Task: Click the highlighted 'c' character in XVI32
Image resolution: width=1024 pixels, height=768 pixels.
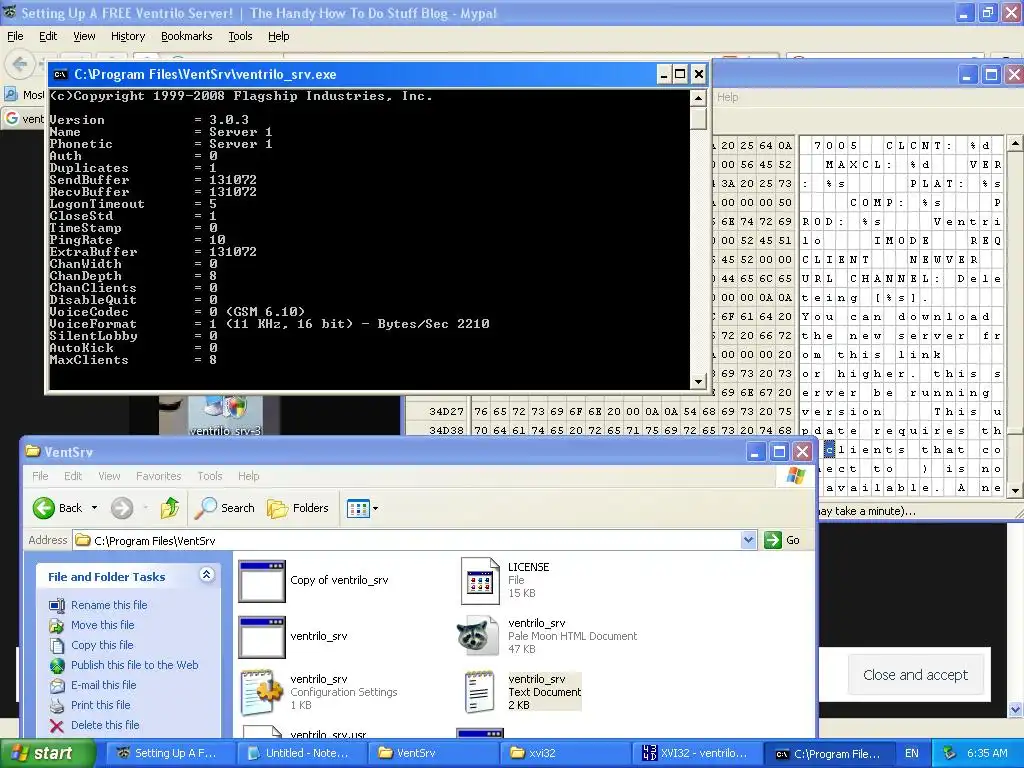Action: click(x=829, y=449)
